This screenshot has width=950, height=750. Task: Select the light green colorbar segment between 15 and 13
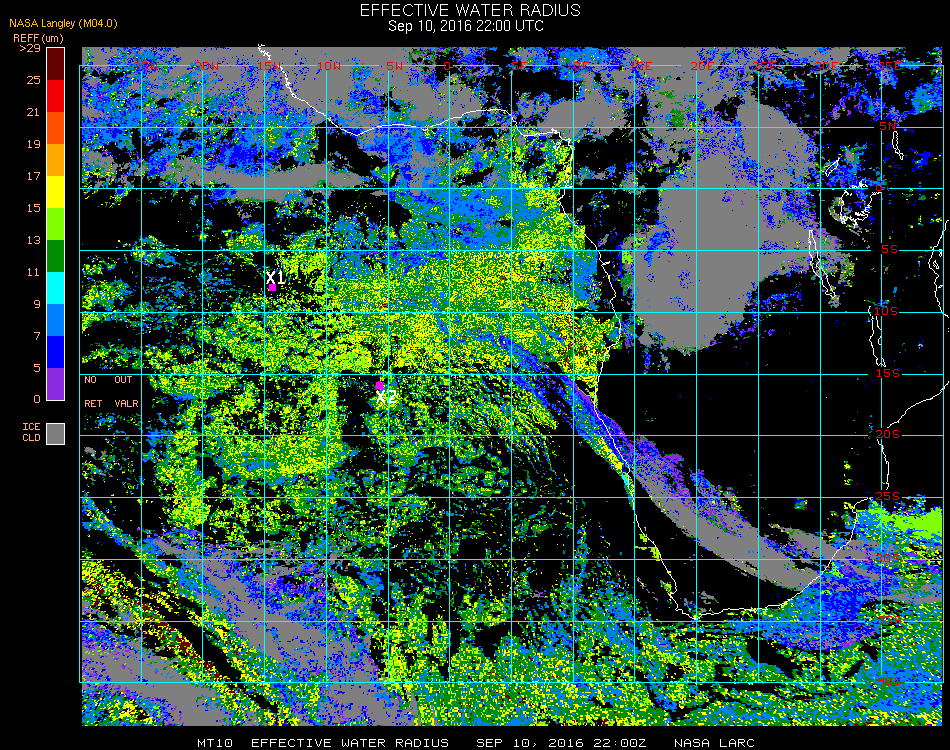tap(56, 224)
